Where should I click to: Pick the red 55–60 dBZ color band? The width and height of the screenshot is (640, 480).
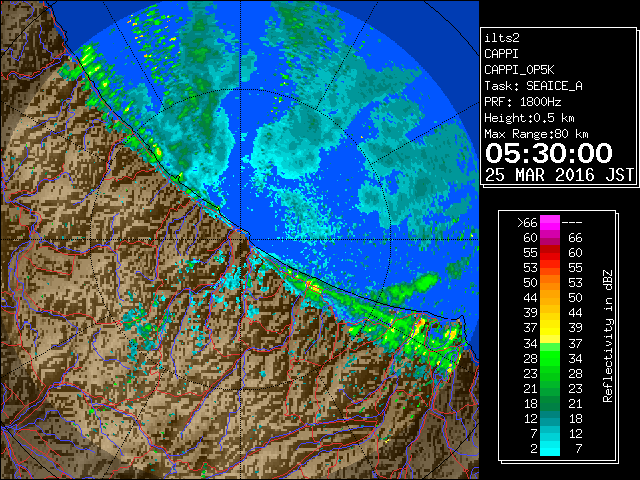point(550,253)
